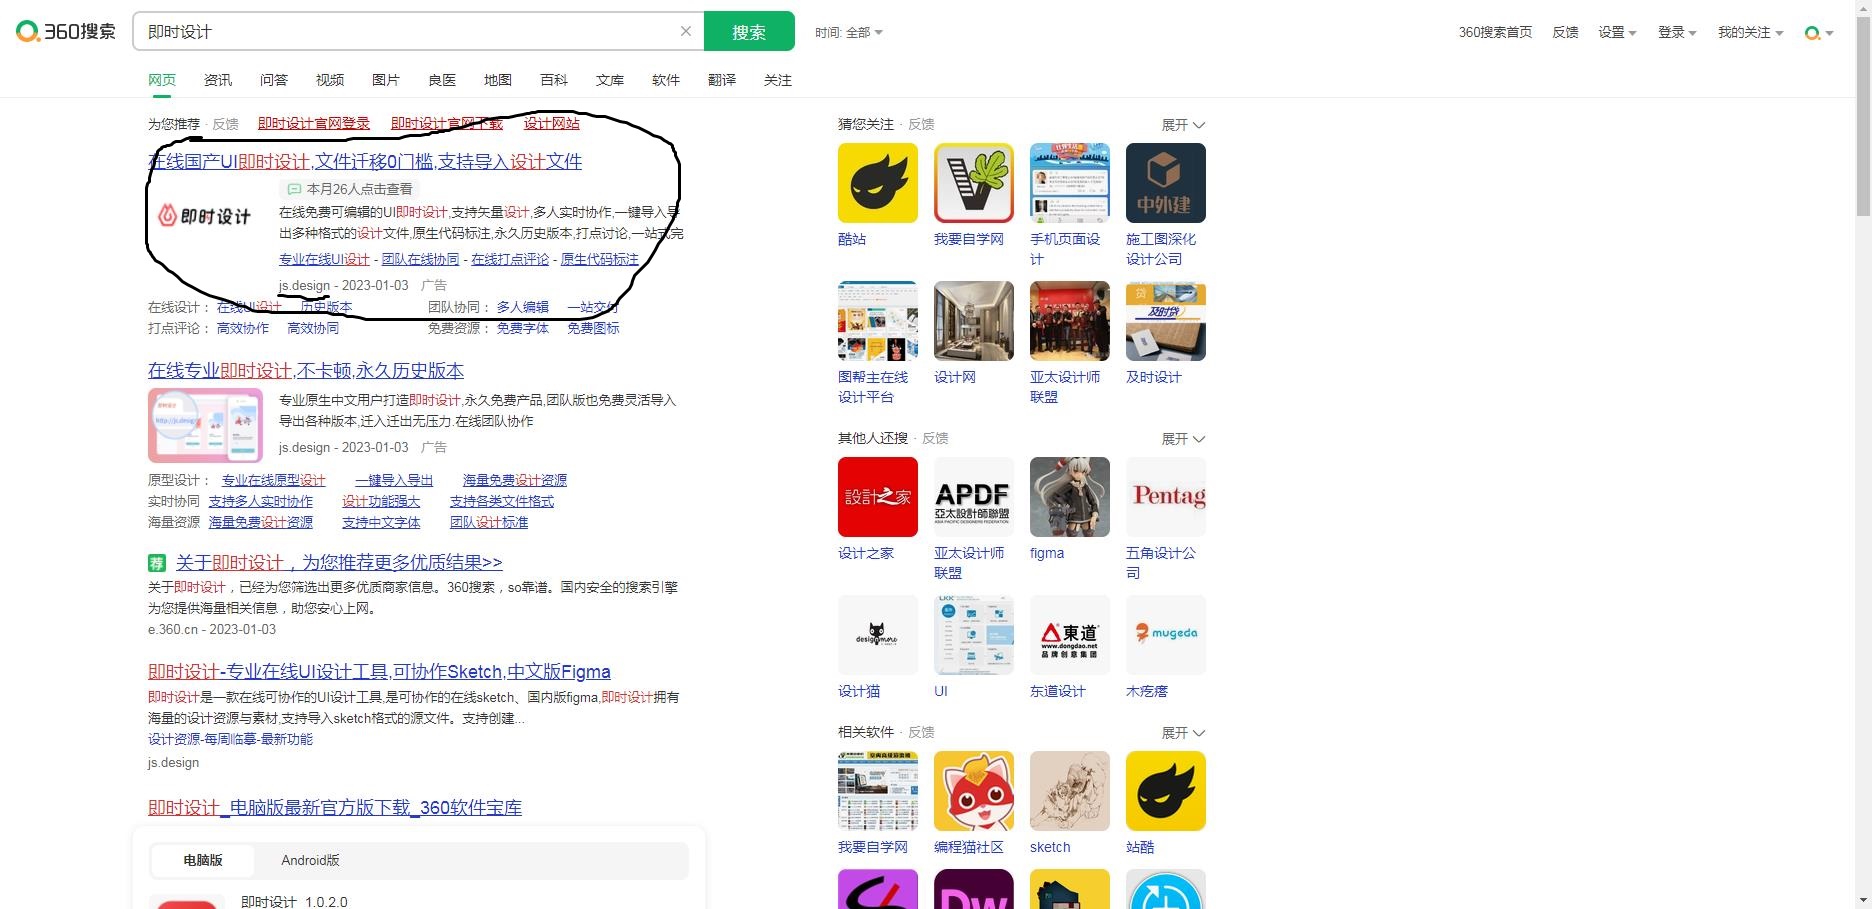The width and height of the screenshot is (1872, 909).
Task: Open the UI thumbnail under 其他人还搜
Action: click(974, 635)
